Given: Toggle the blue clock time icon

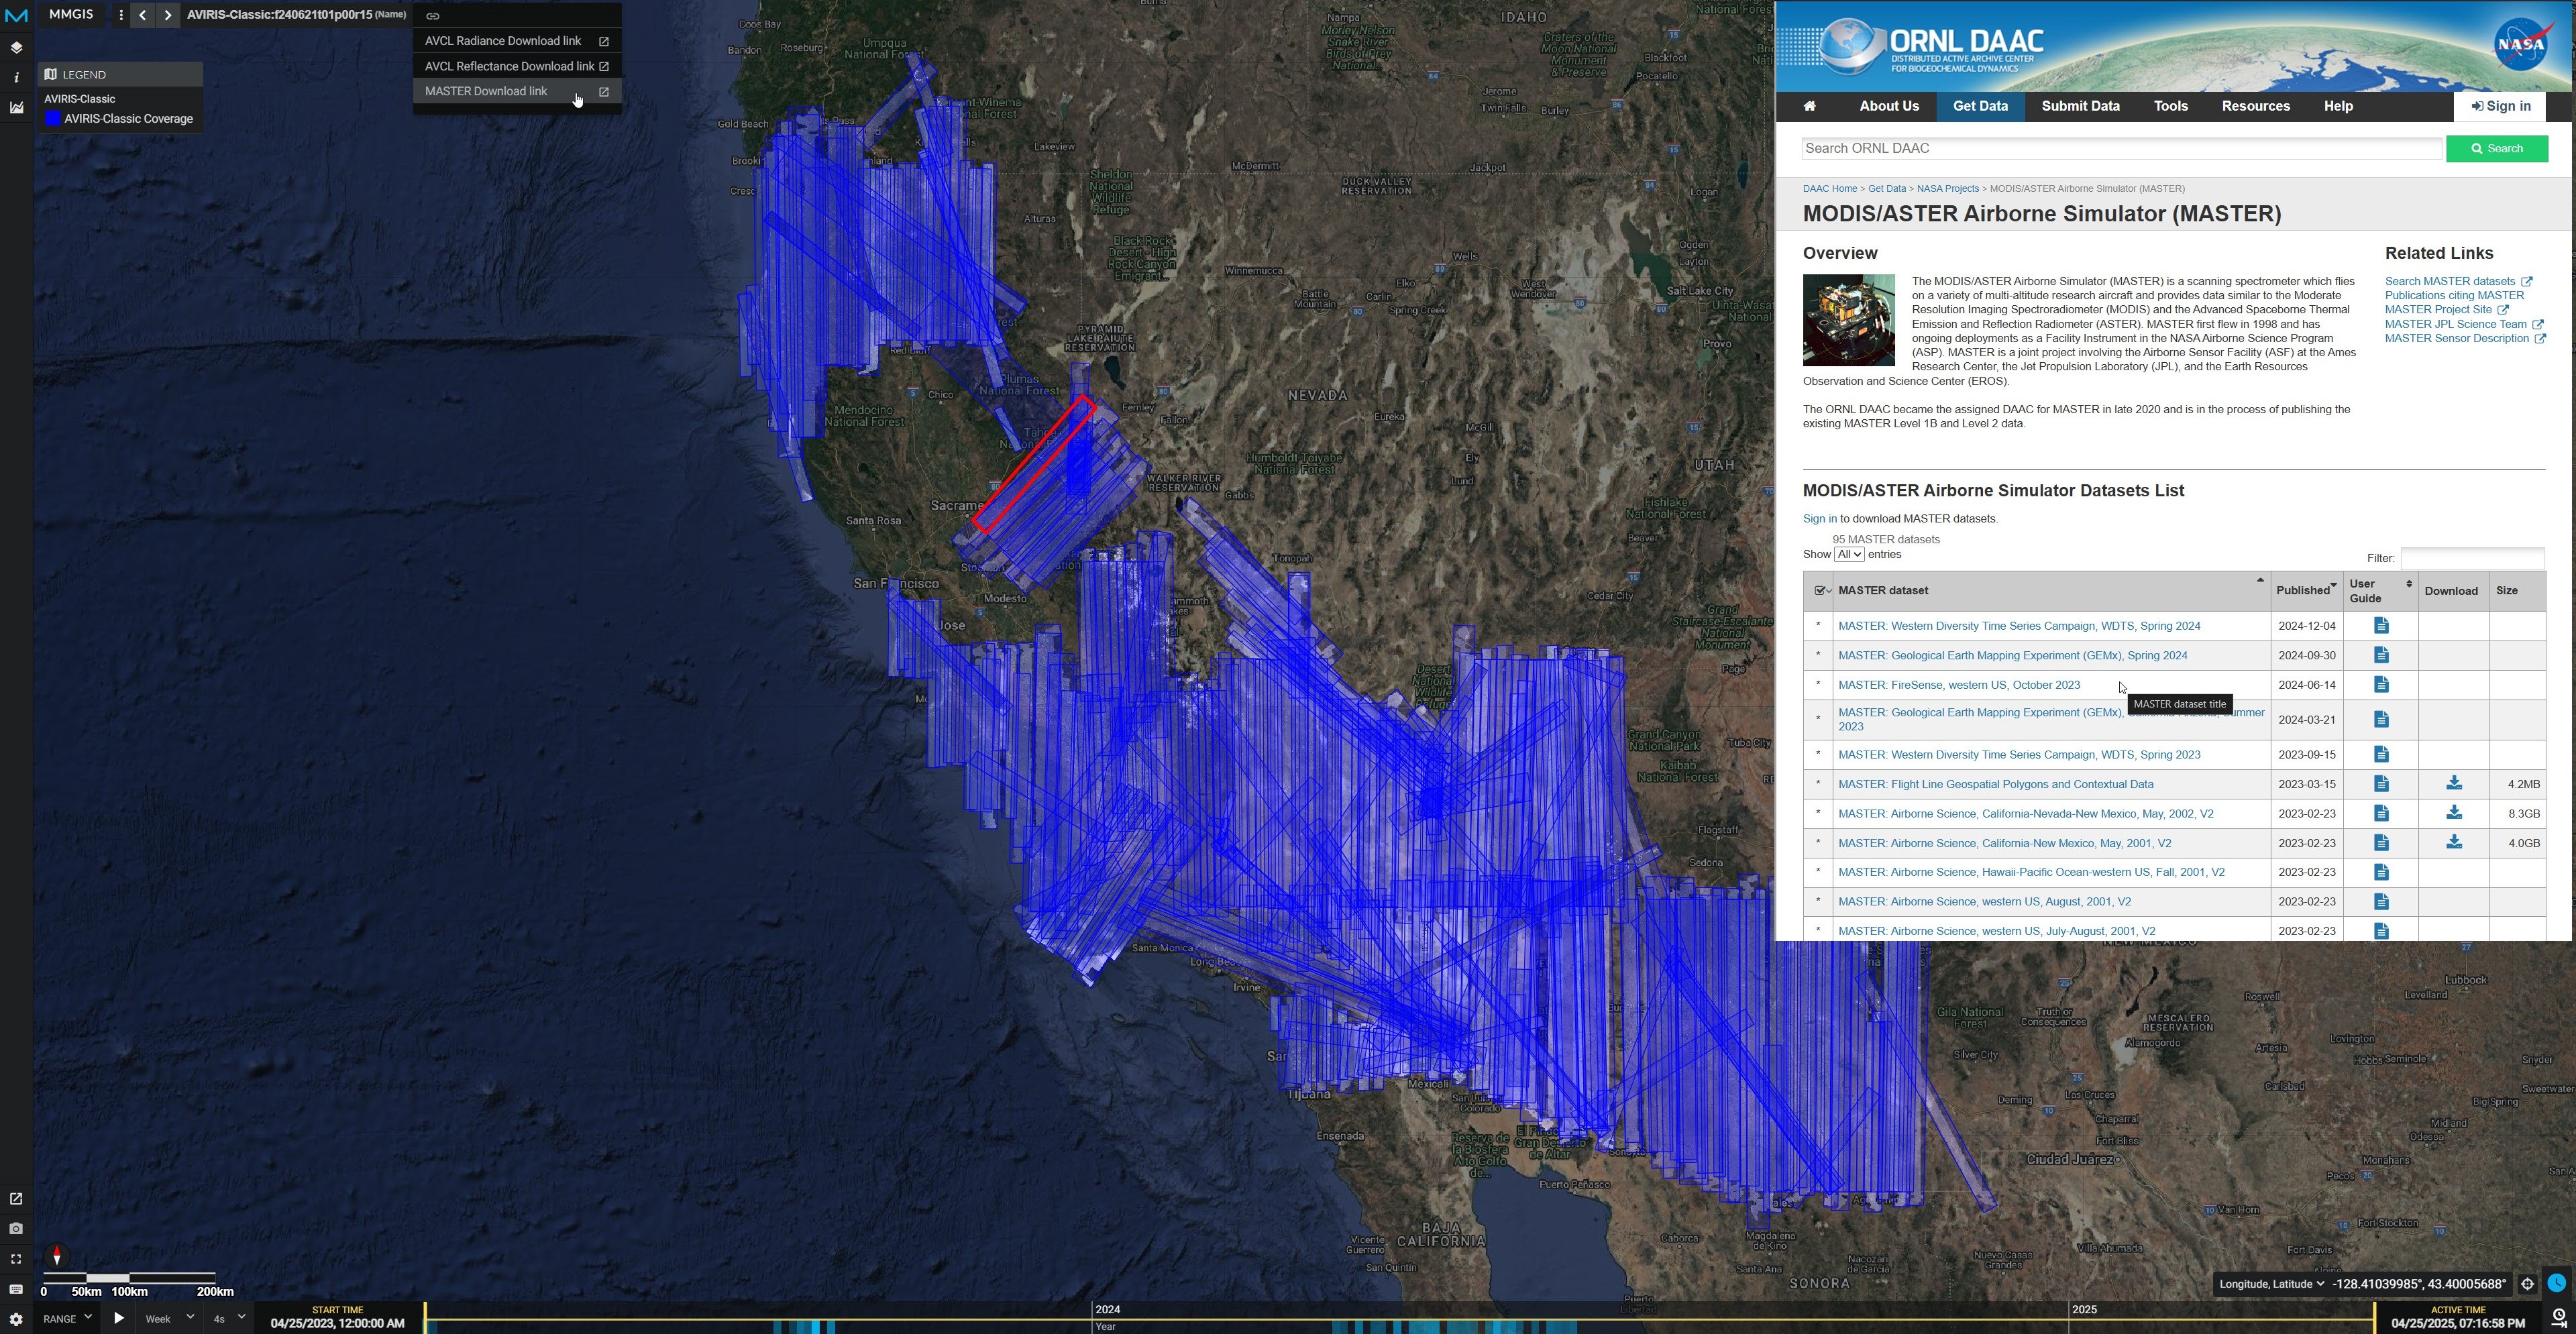Looking at the screenshot, I should point(2557,1283).
